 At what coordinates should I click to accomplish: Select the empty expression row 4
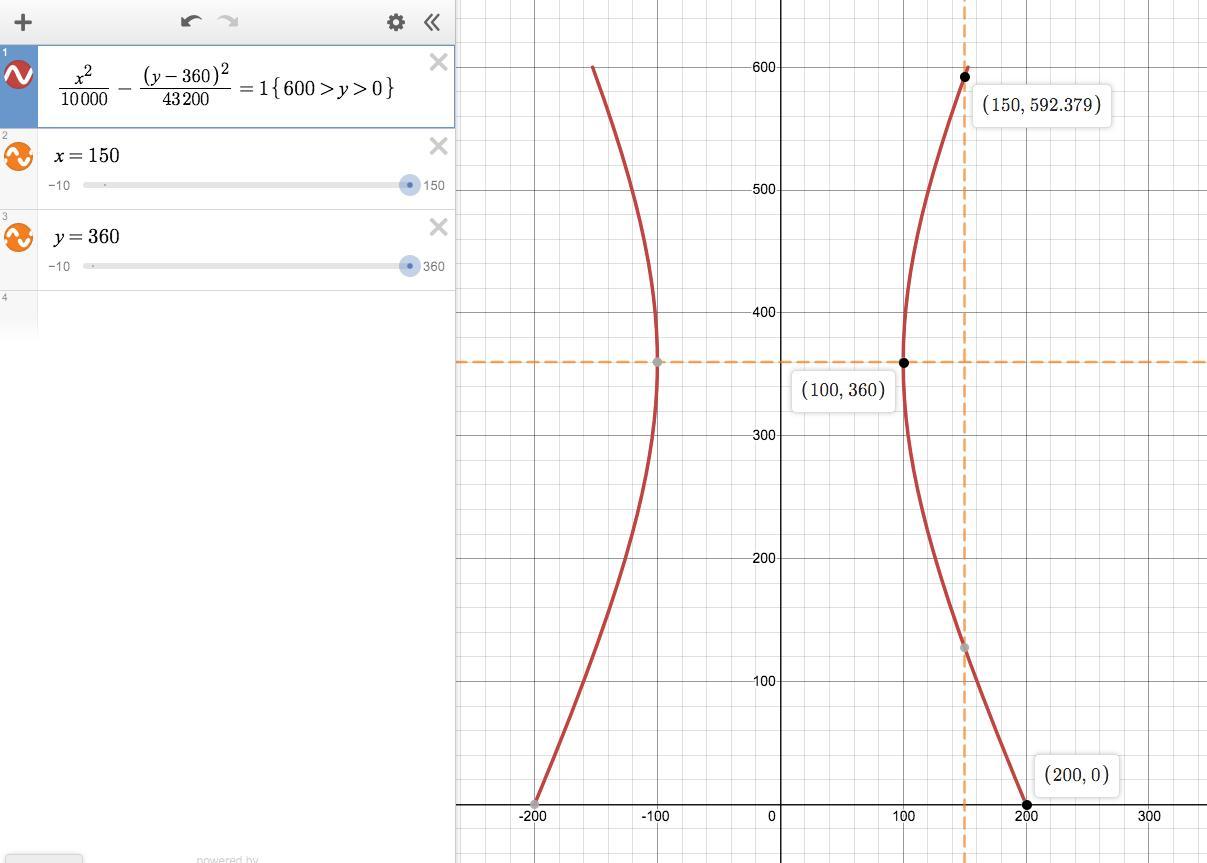tap(227, 312)
